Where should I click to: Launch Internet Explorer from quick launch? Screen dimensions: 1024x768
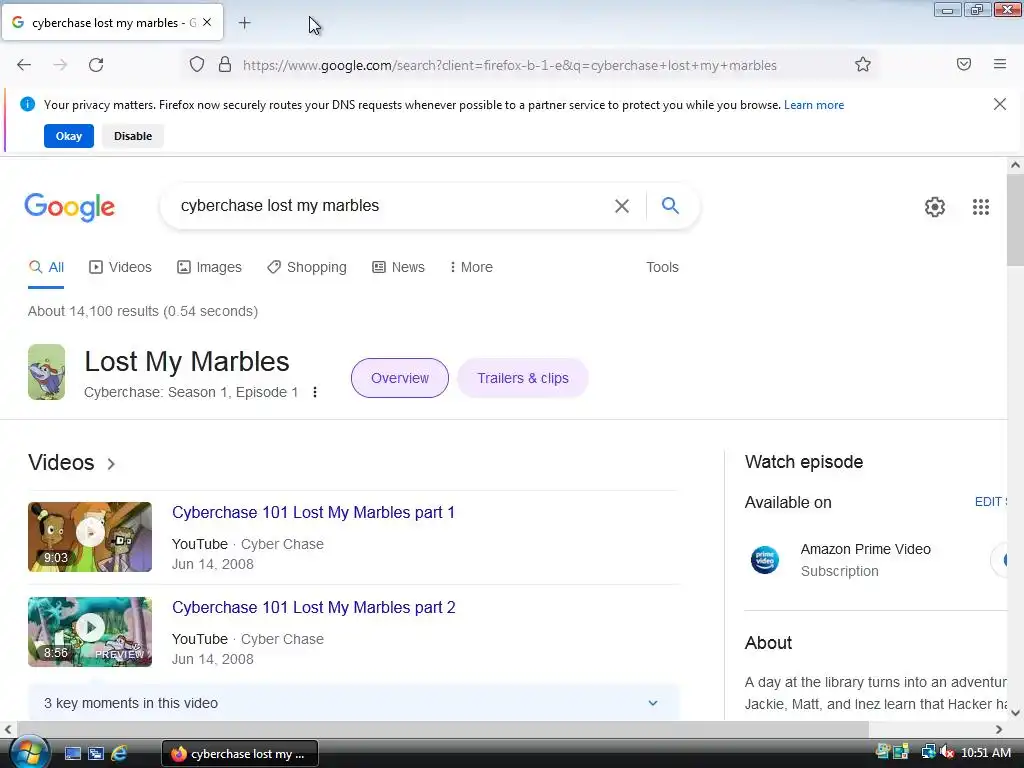[x=119, y=754]
